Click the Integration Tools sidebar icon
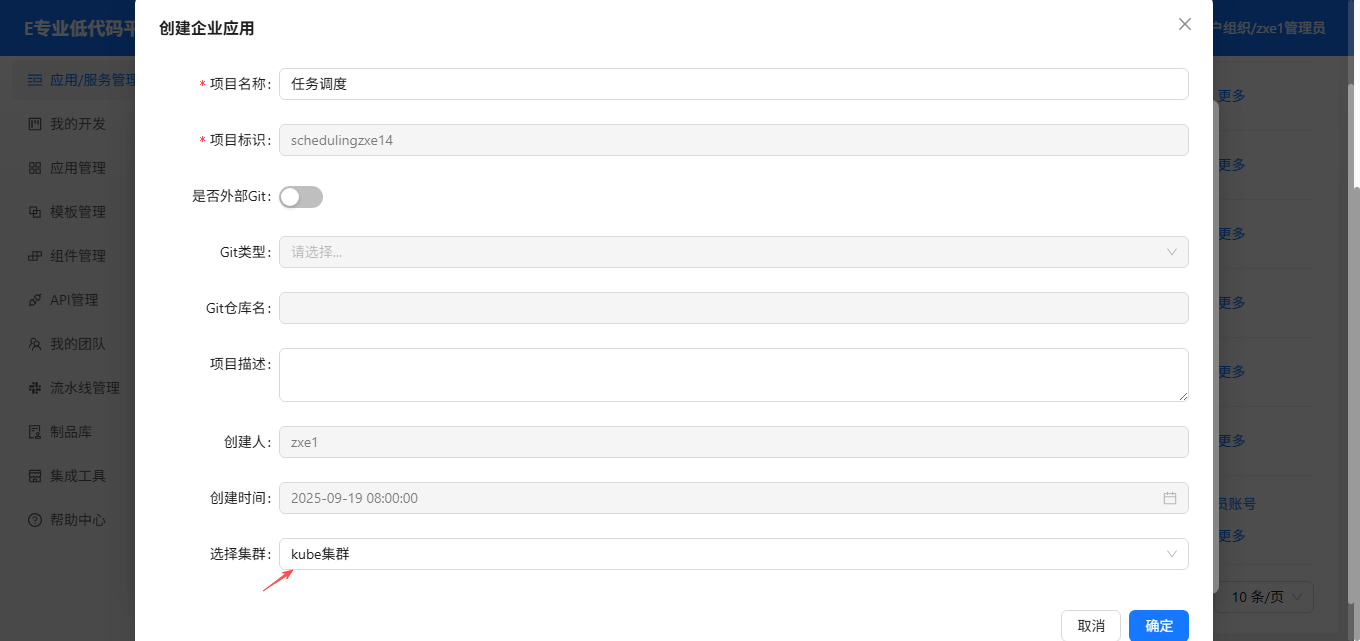Viewport: 1360px width, 641px height. (x=35, y=476)
